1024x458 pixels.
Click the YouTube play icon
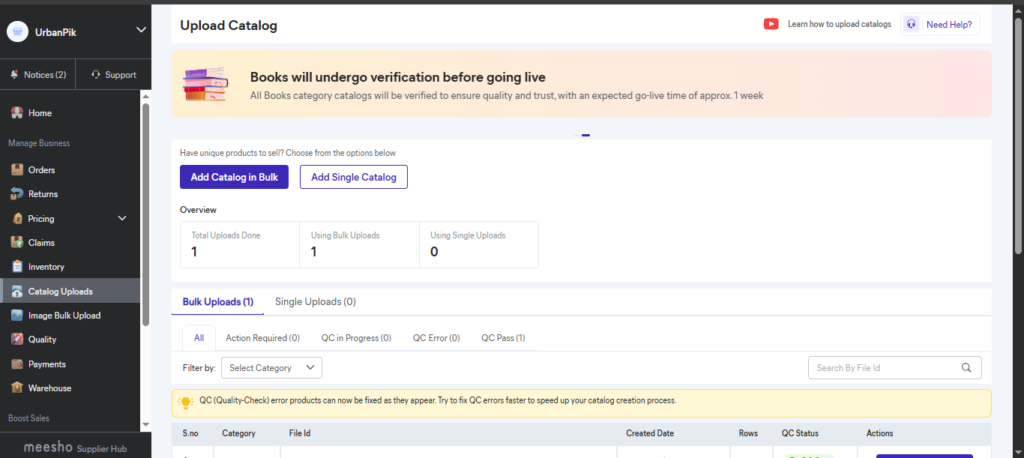pos(771,24)
